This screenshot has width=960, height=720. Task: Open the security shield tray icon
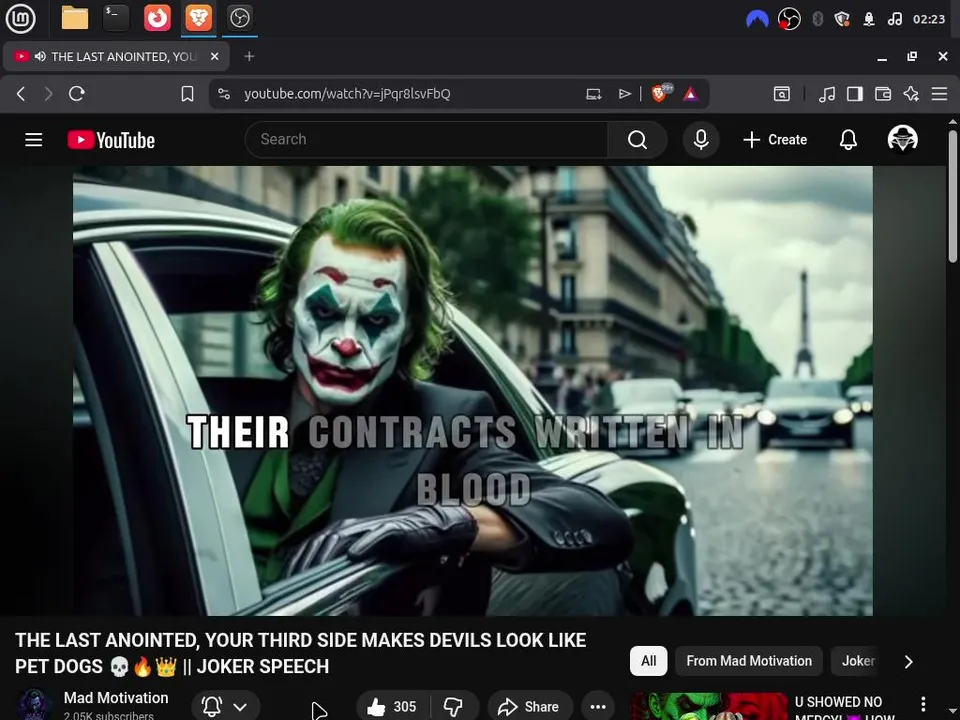tap(842, 19)
